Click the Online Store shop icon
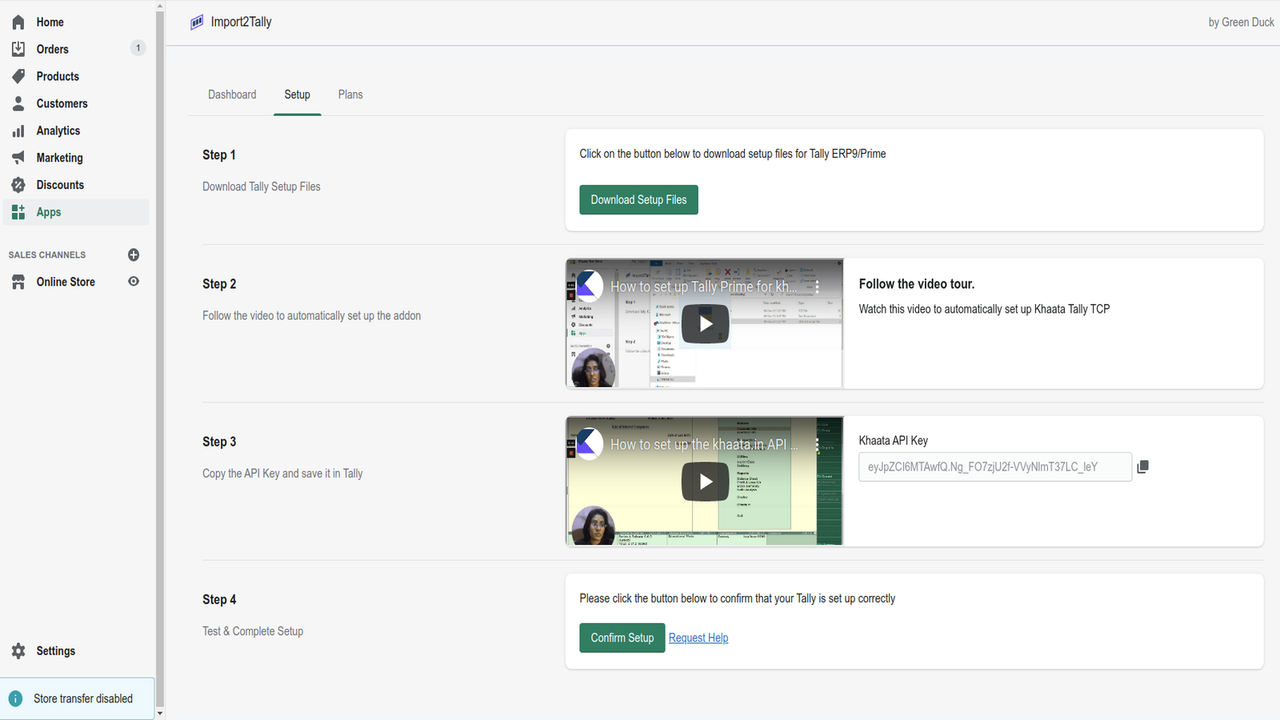Screen dimensions: 1280x720 [18, 282]
